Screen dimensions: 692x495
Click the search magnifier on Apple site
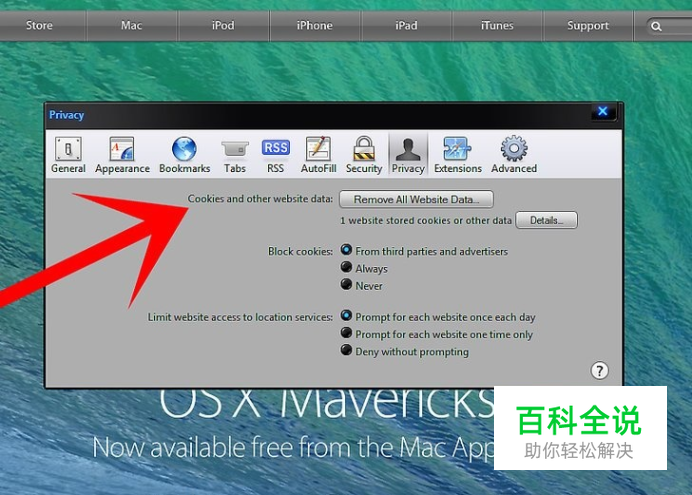pos(656,26)
